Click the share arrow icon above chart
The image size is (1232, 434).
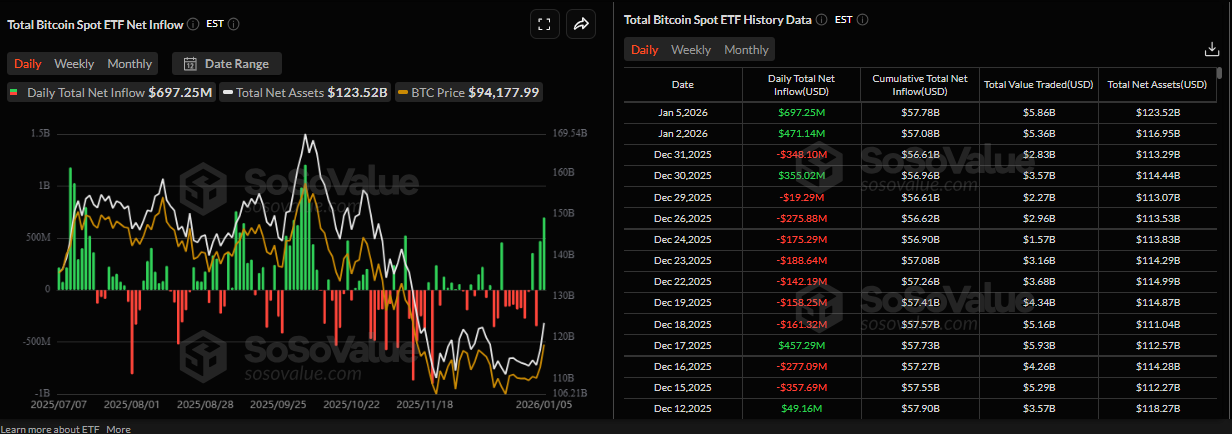[x=580, y=25]
